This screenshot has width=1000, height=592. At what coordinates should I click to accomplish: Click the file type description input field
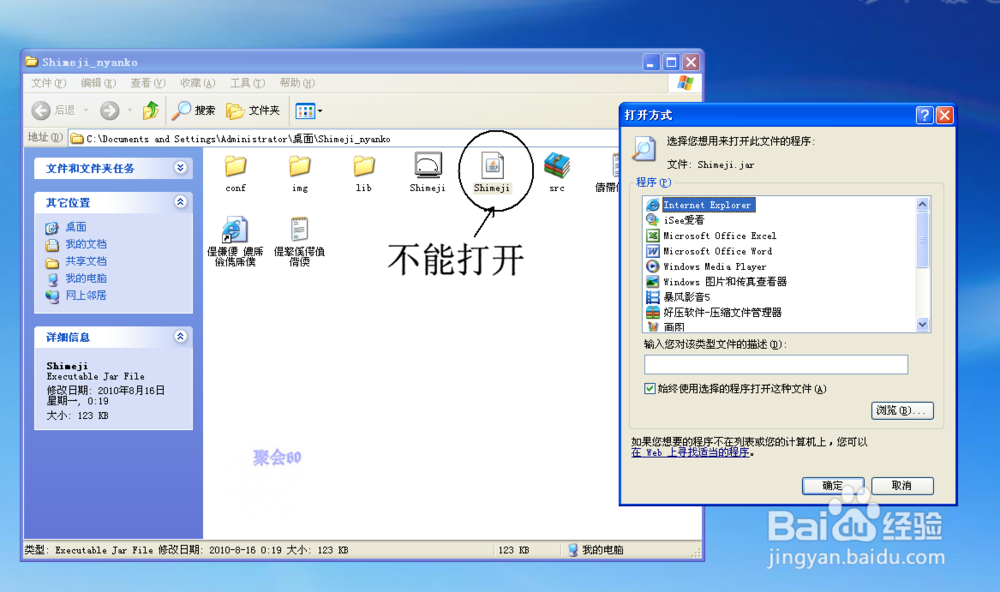(x=776, y=364)
